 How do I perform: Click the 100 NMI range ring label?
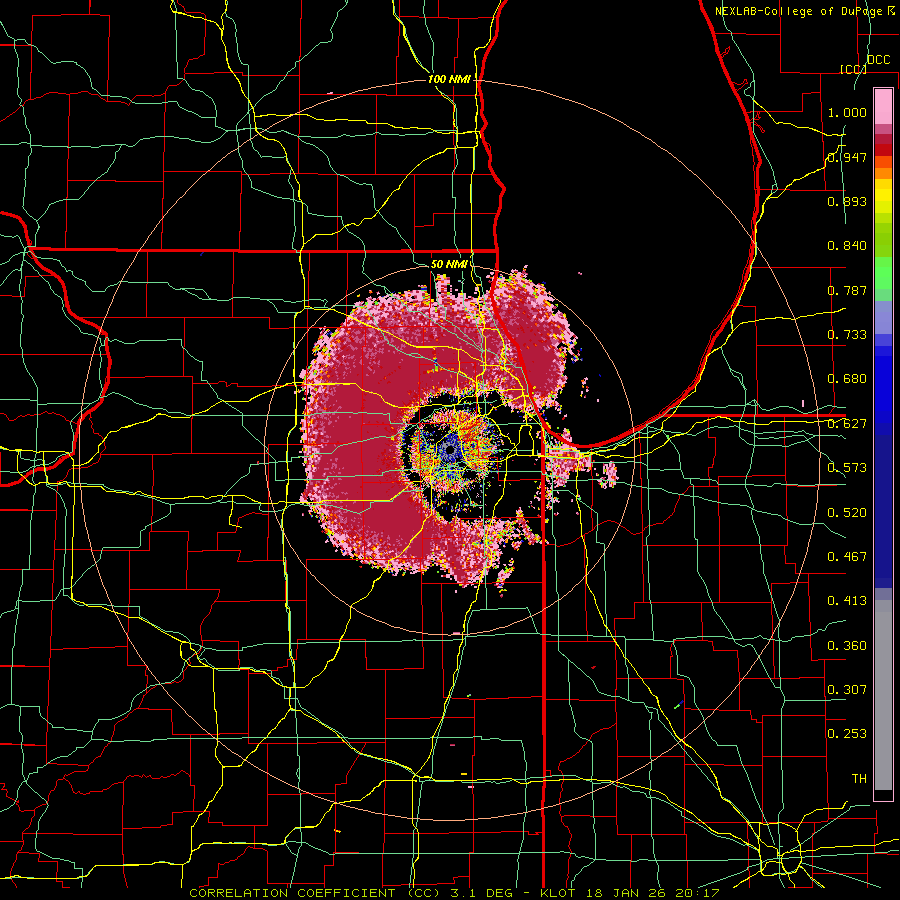click(x=449, y=79)
